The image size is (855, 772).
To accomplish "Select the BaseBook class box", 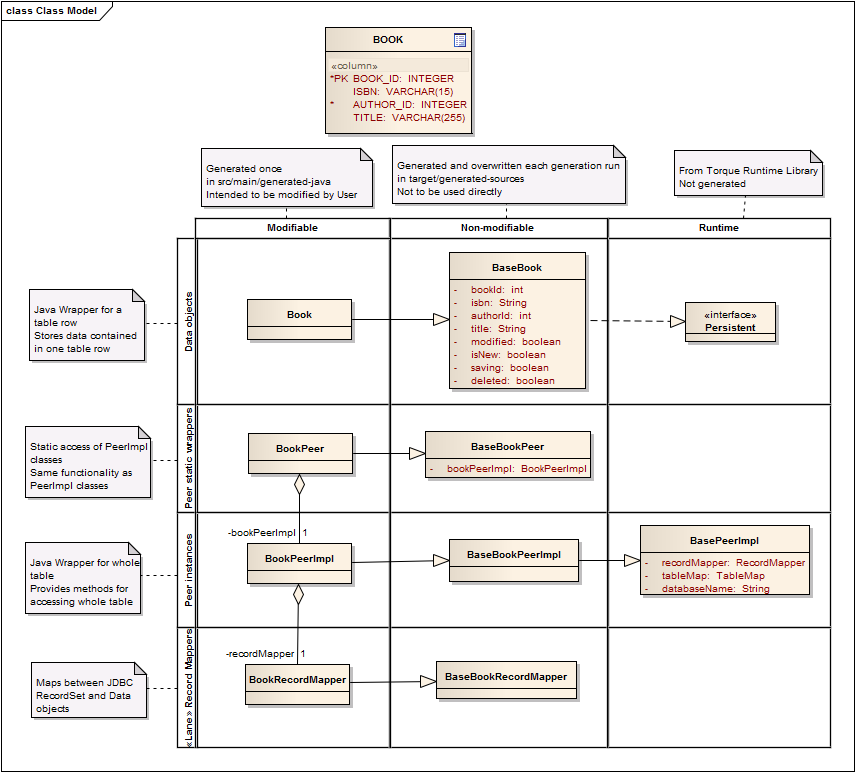I will pos(517,268).
